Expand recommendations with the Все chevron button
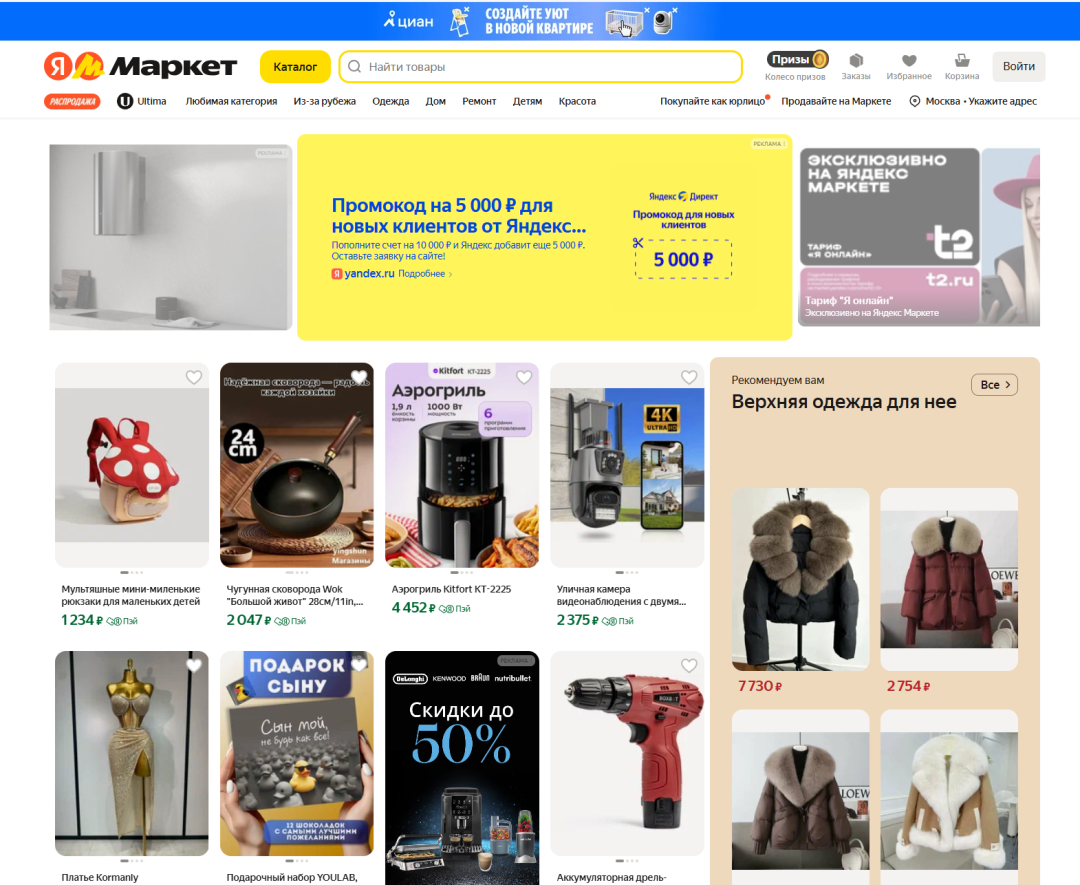 point(994,384)
